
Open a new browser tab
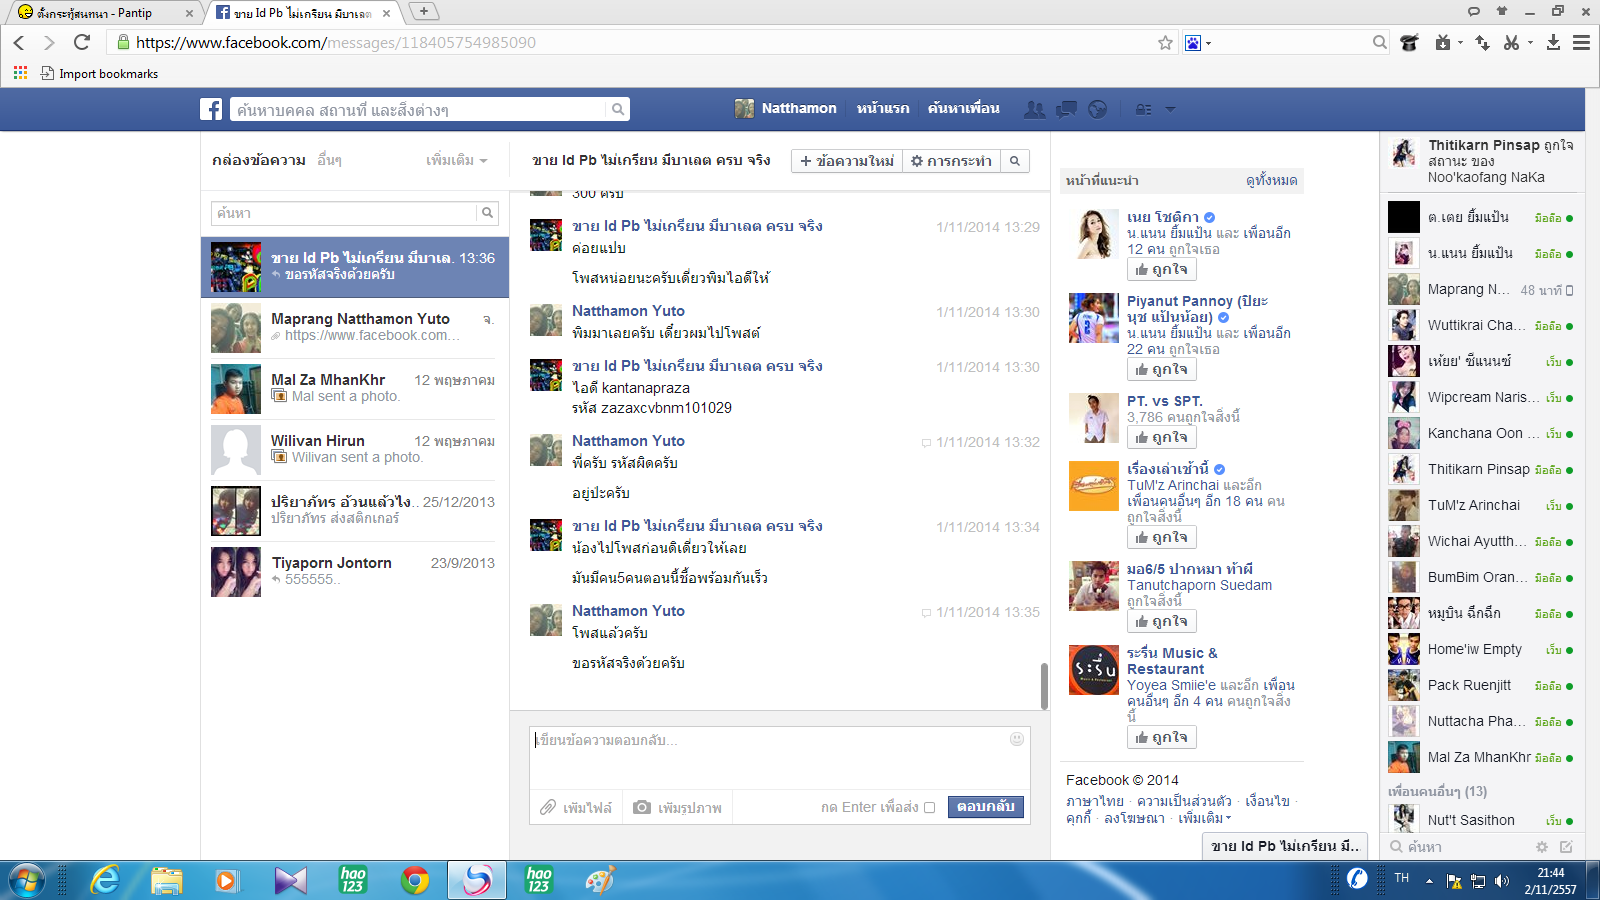point(424,11)
